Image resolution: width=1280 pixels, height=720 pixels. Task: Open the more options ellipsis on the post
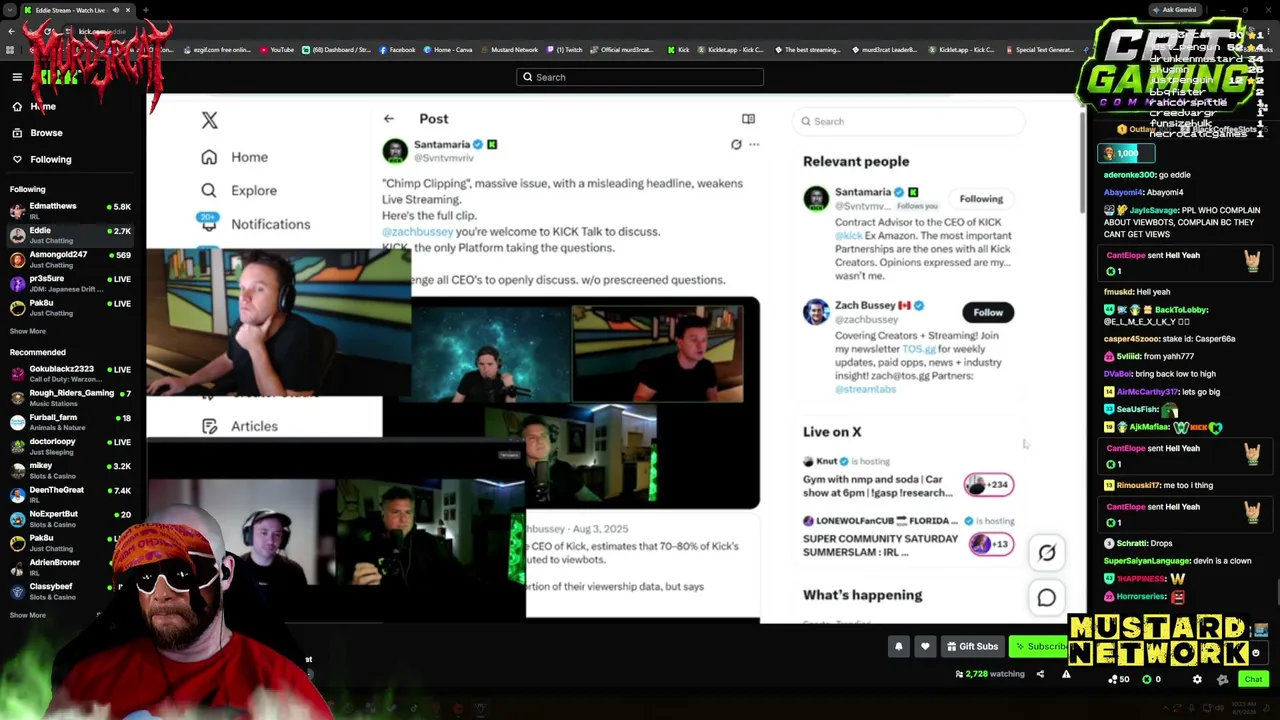pos(754,145)
